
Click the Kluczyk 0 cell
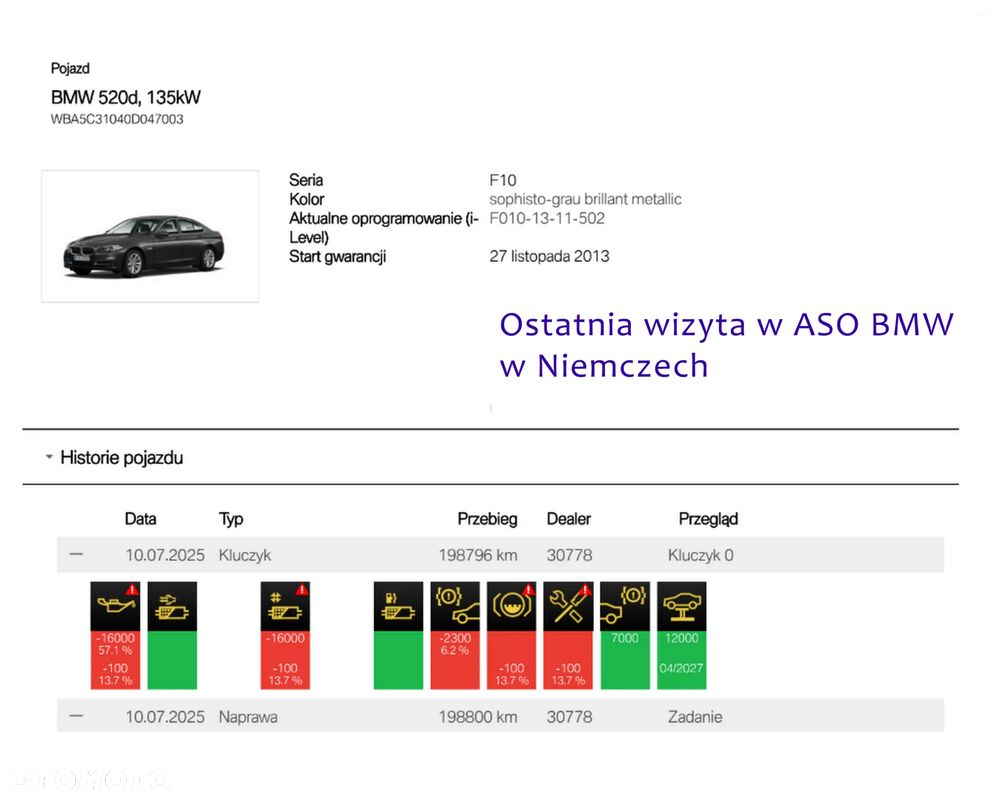701,555
